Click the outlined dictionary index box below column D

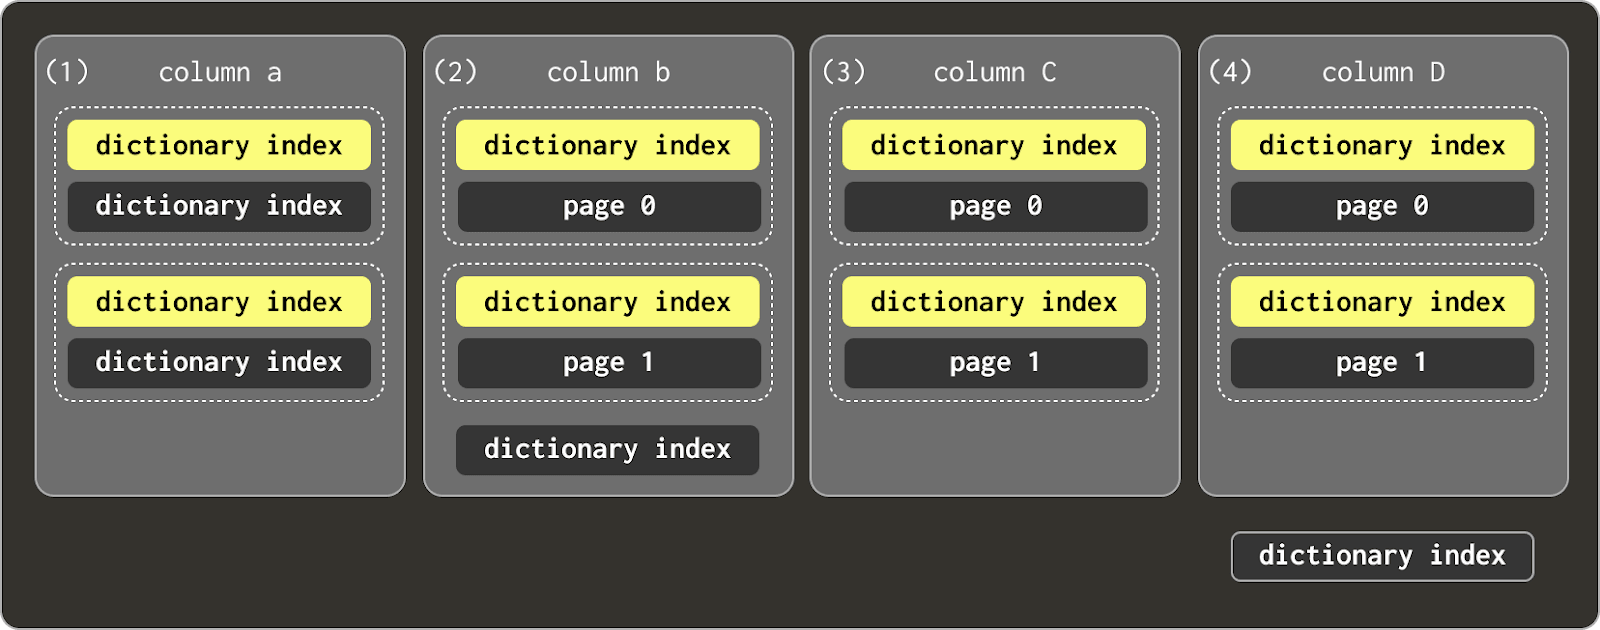click(x=1382, y=556)
